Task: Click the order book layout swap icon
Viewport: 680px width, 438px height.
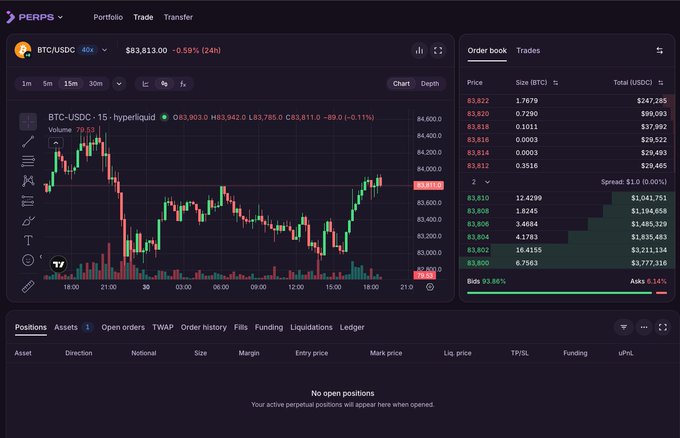Action: [x=659, y=51]
